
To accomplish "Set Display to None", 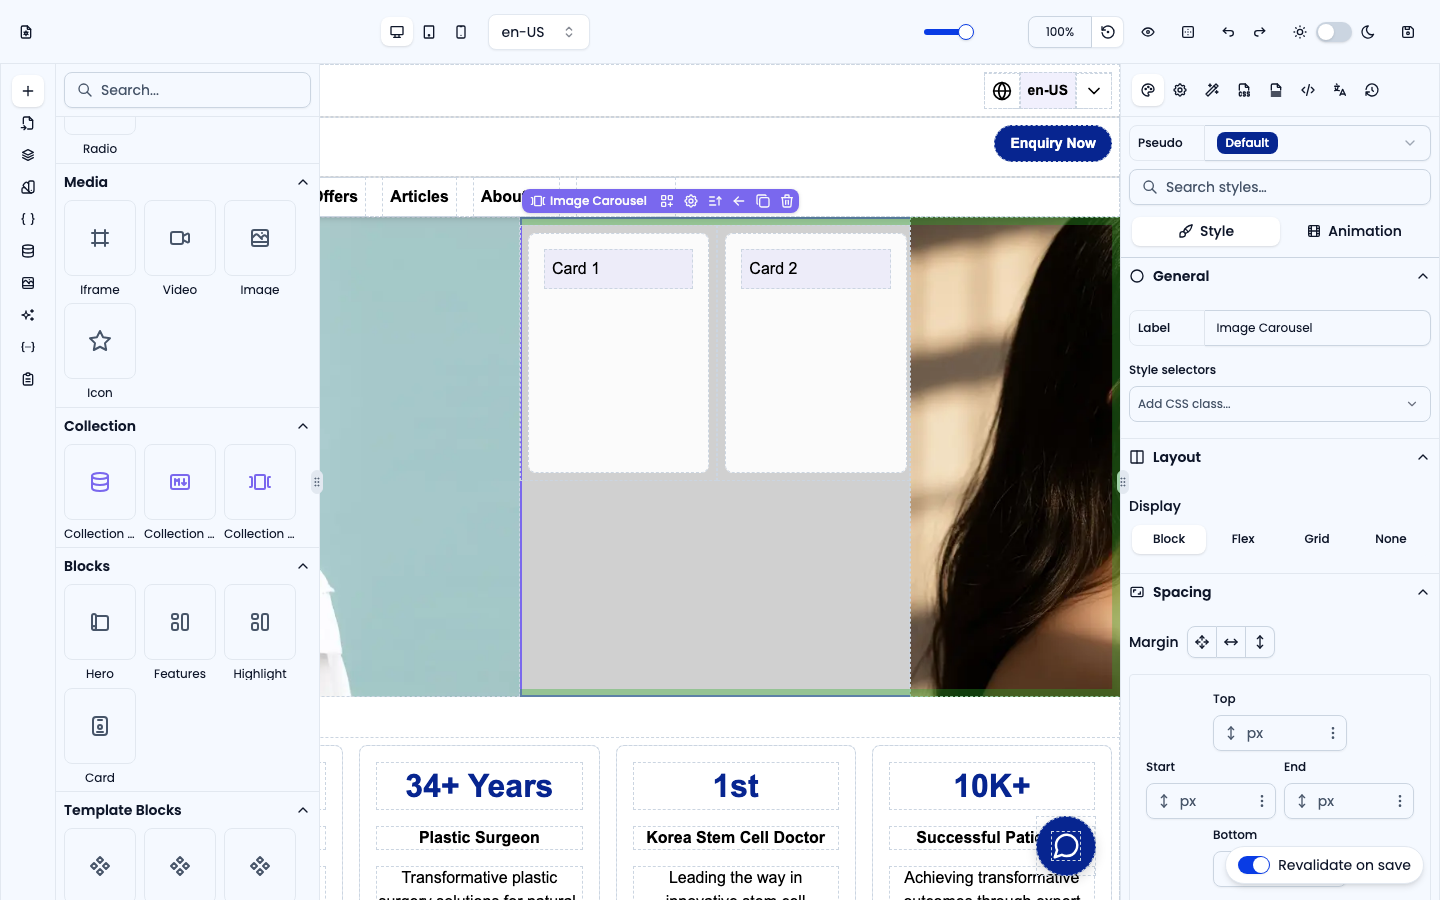I will click(1391, 539).
